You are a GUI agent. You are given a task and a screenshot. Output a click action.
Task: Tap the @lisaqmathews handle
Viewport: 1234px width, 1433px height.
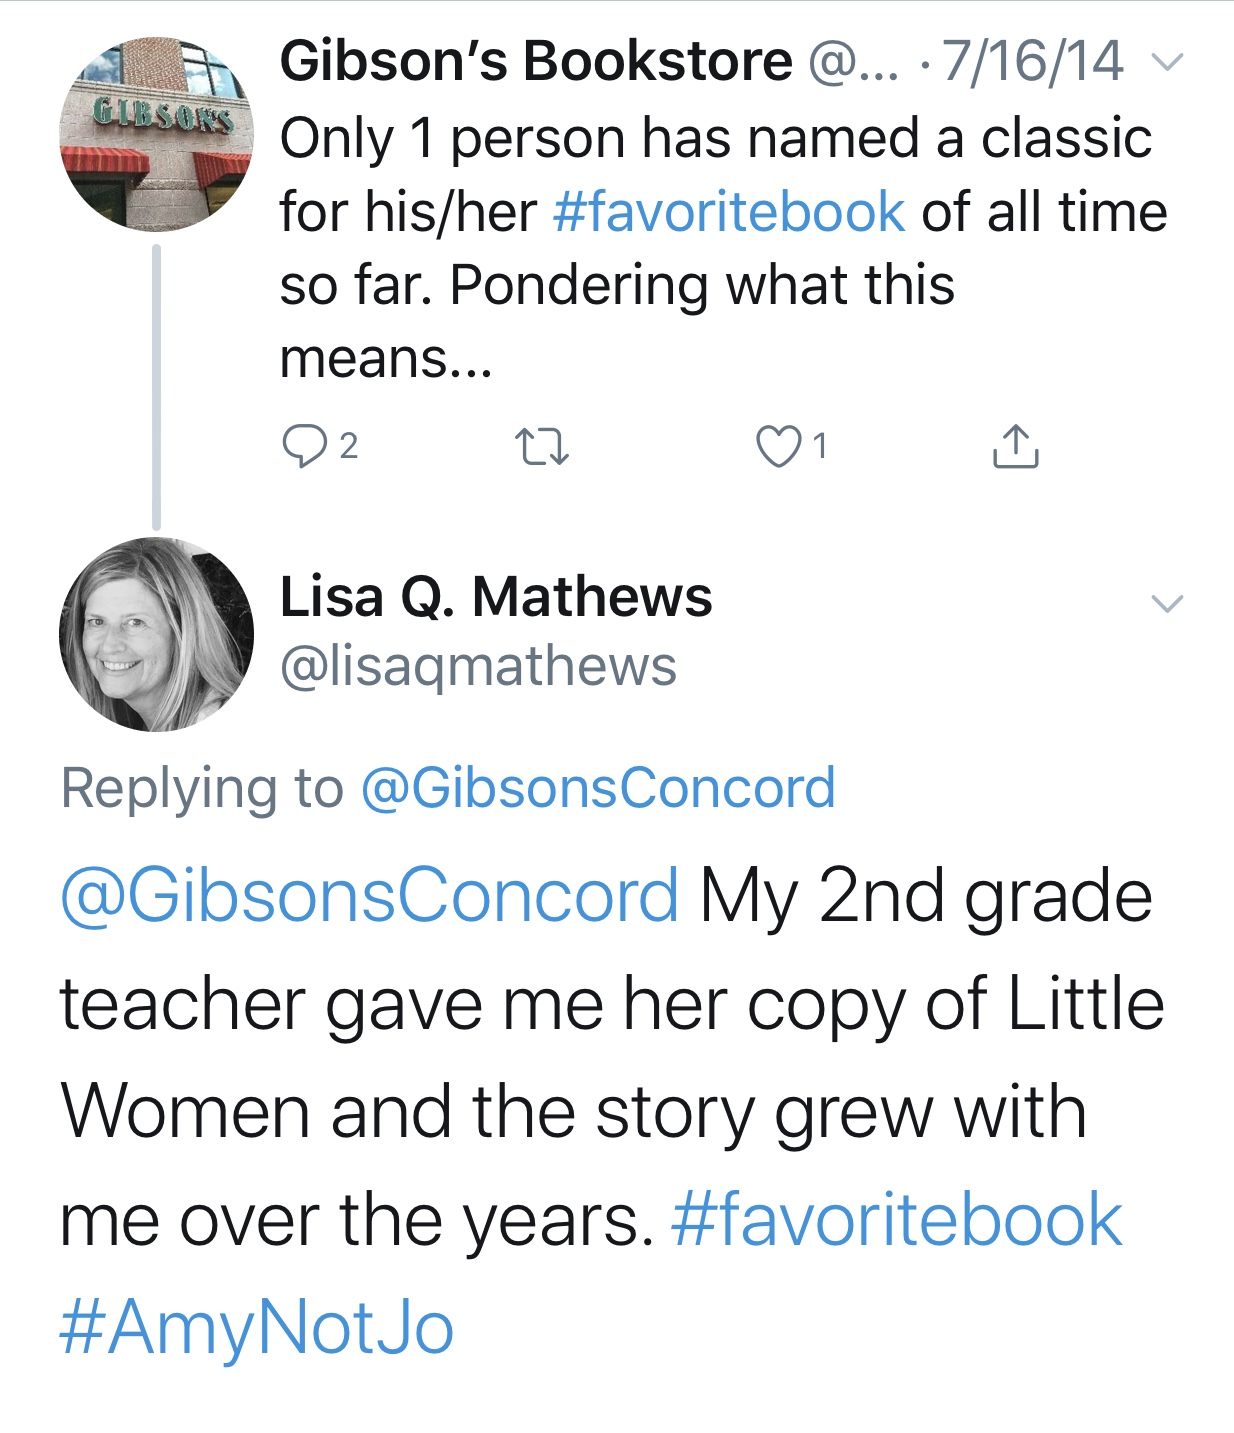pyautogui.click(x=478, y=666)
